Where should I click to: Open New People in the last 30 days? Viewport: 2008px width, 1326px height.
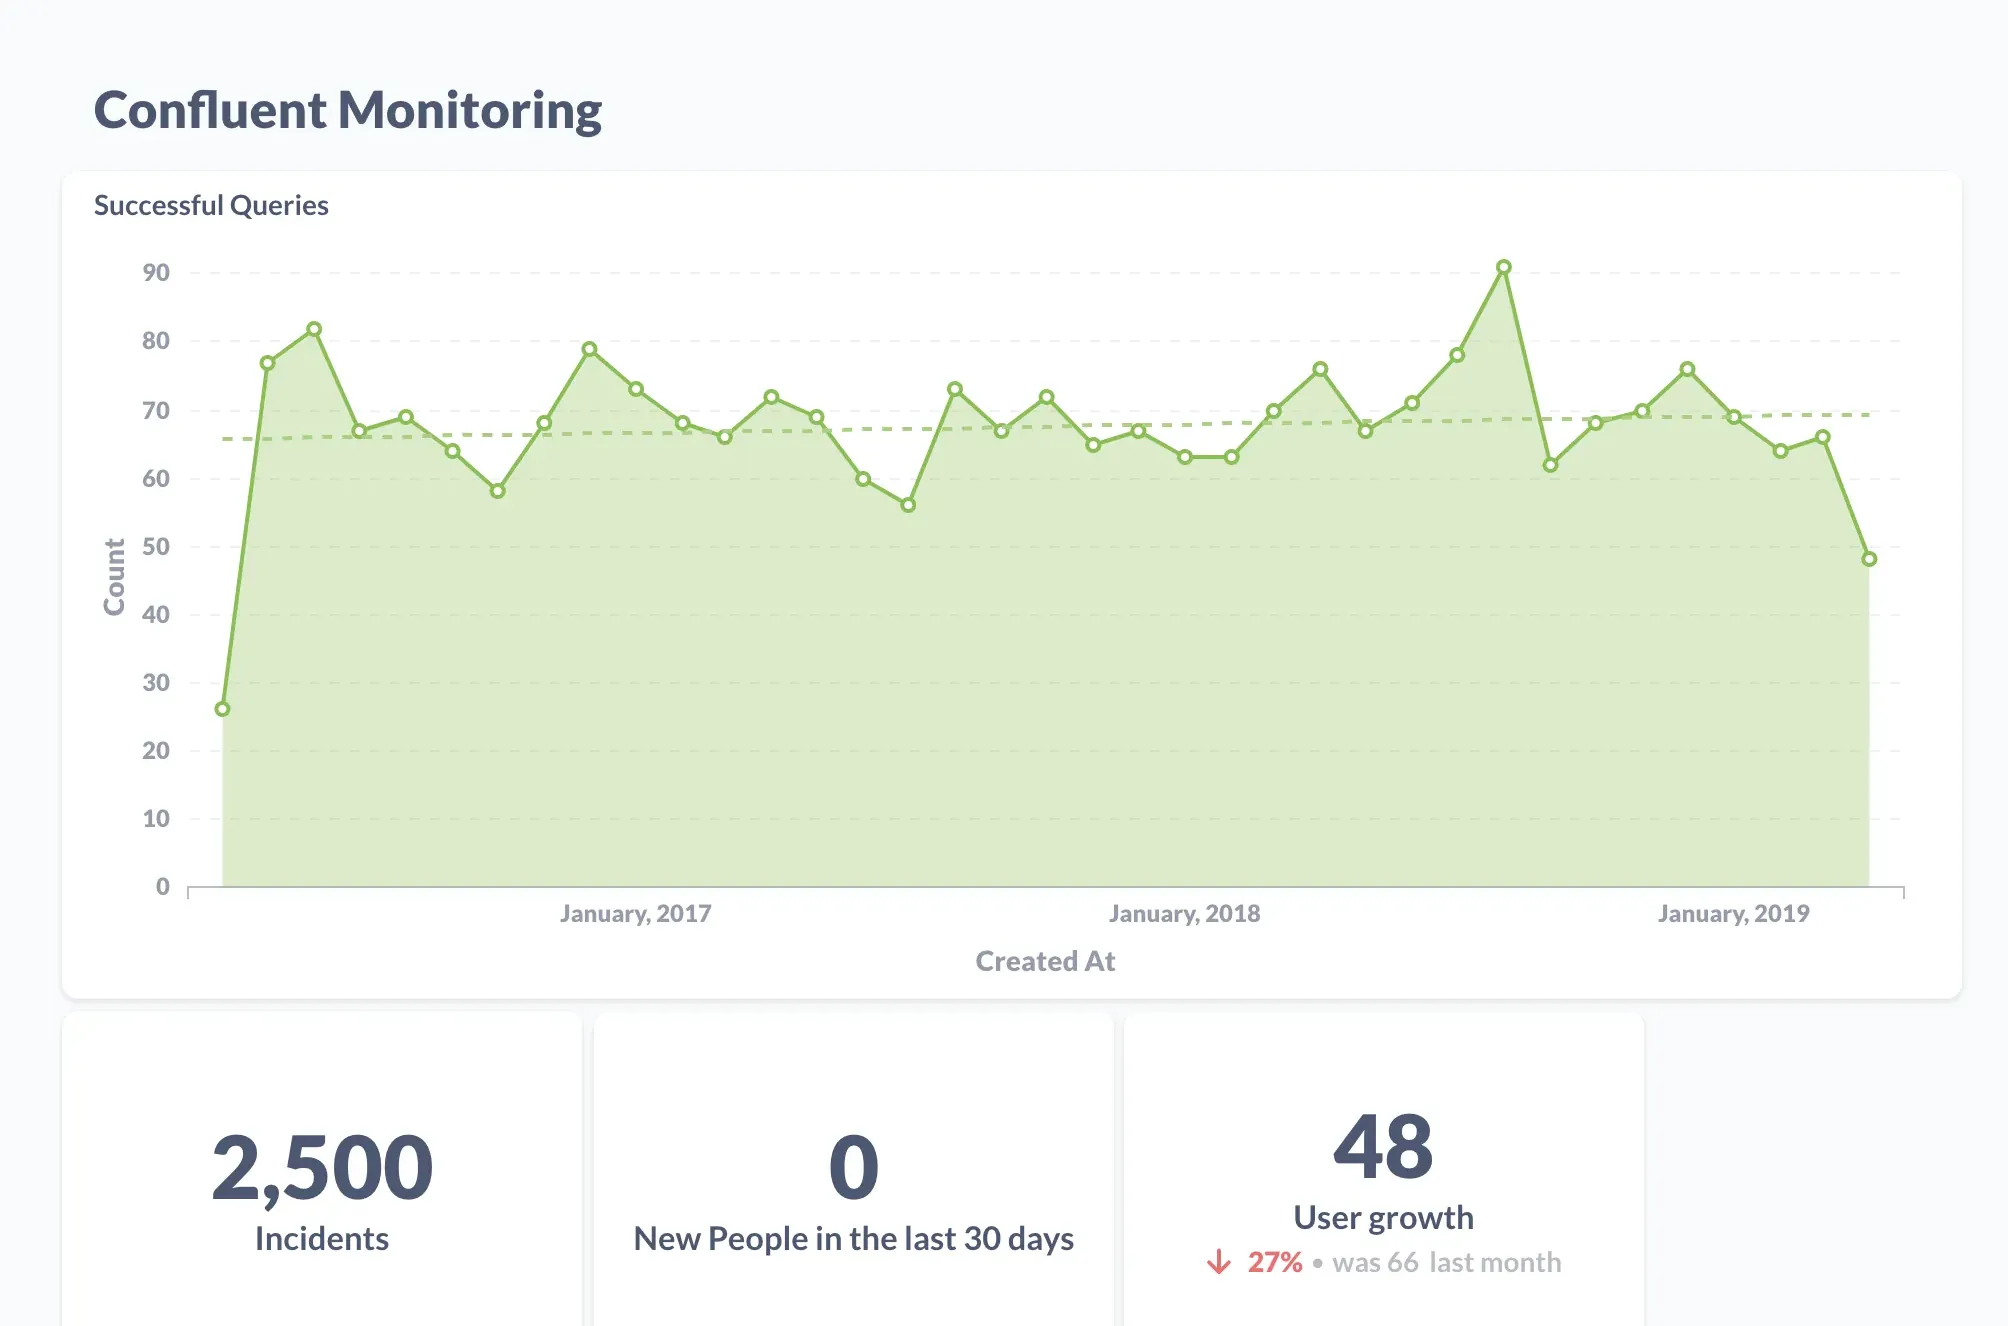pos(854,1239)
